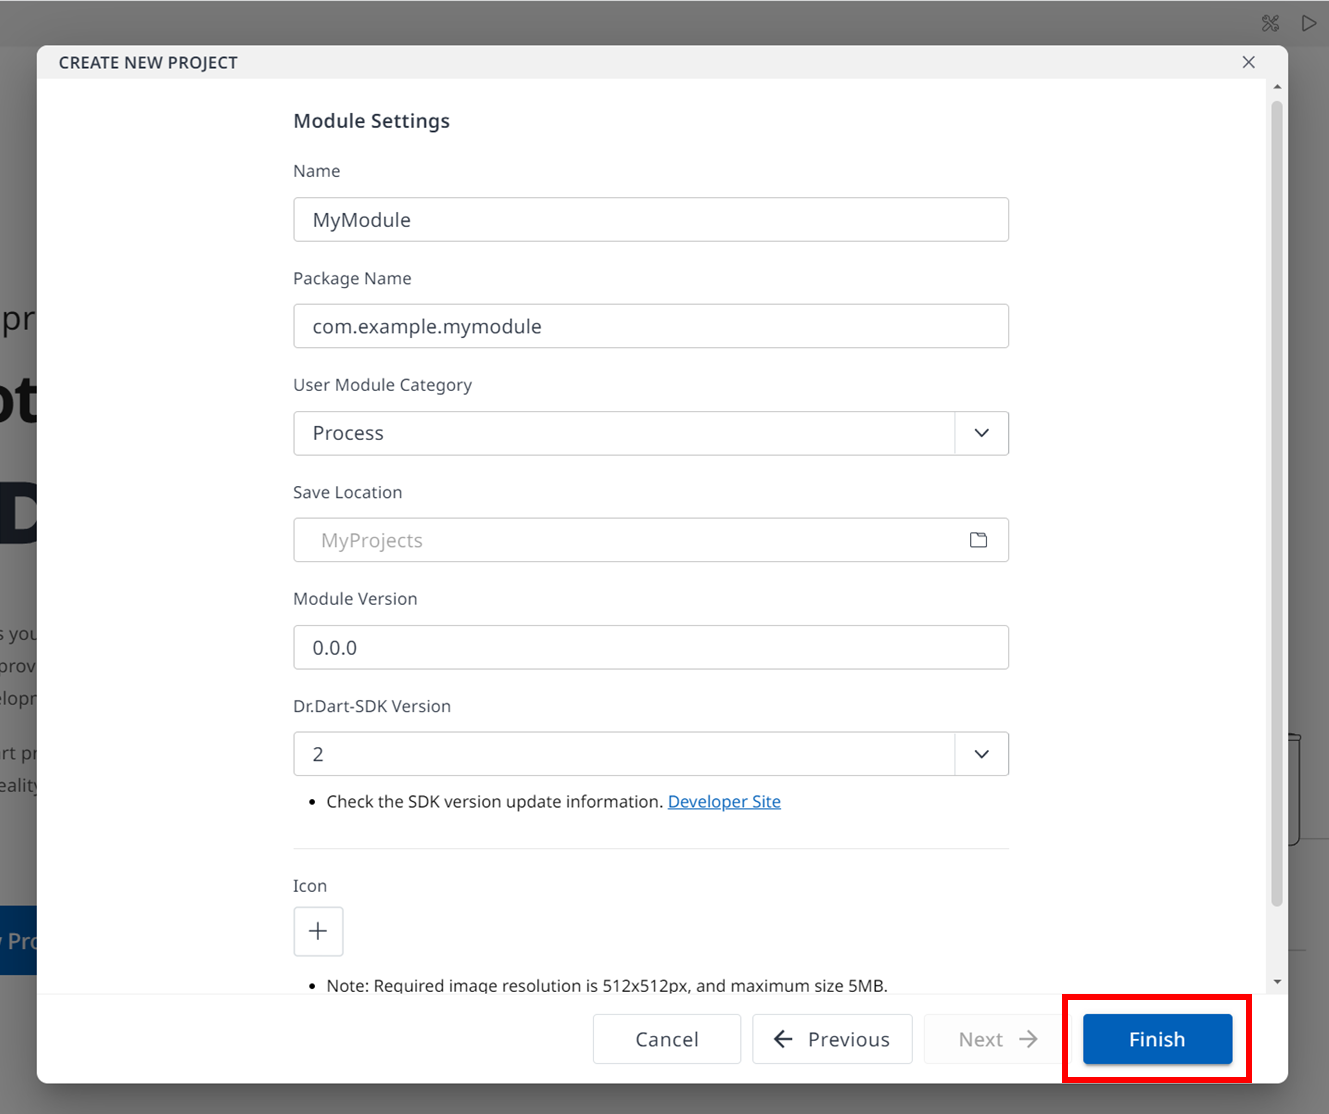Expand the User Module Category dropdown arrow

(981, 433)
